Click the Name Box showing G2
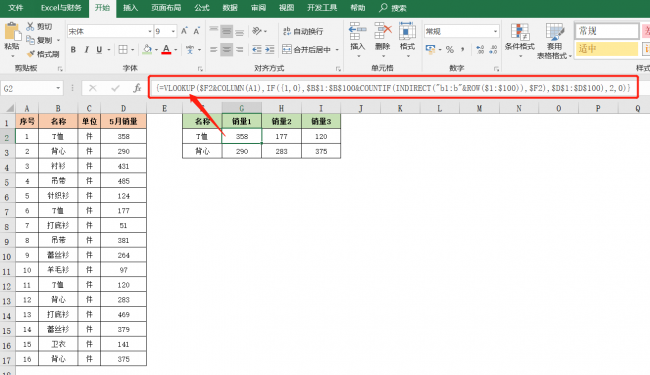The image size is (650, 375). [32, 88]
